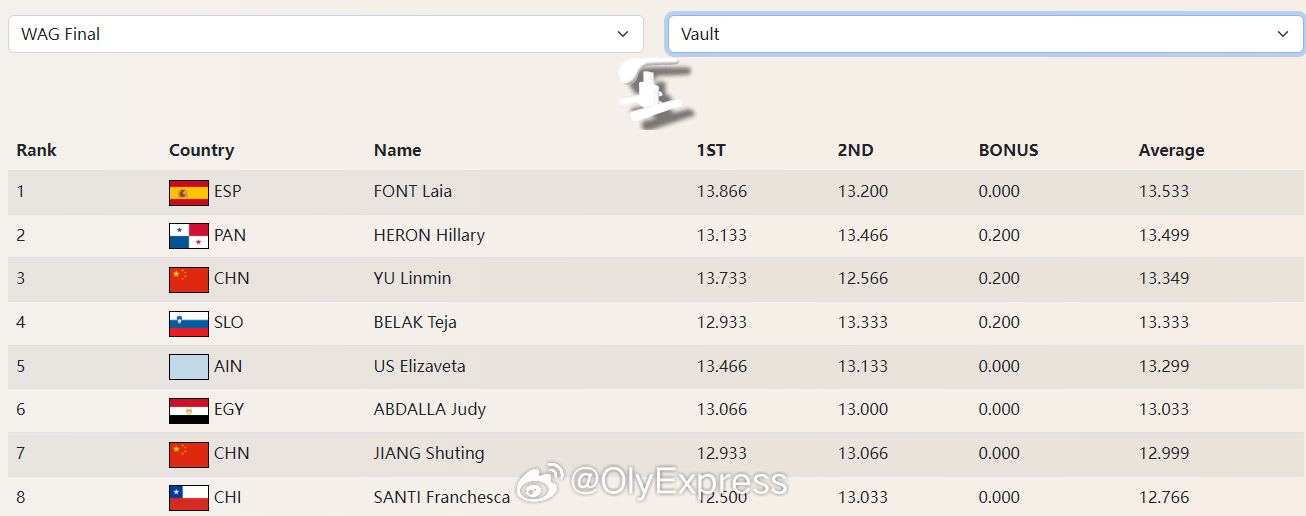The height and width of the screenshot is (516, 1306).
Task: Click the Vault dropdown chevron arrow
Action: tap(1283, 34)
